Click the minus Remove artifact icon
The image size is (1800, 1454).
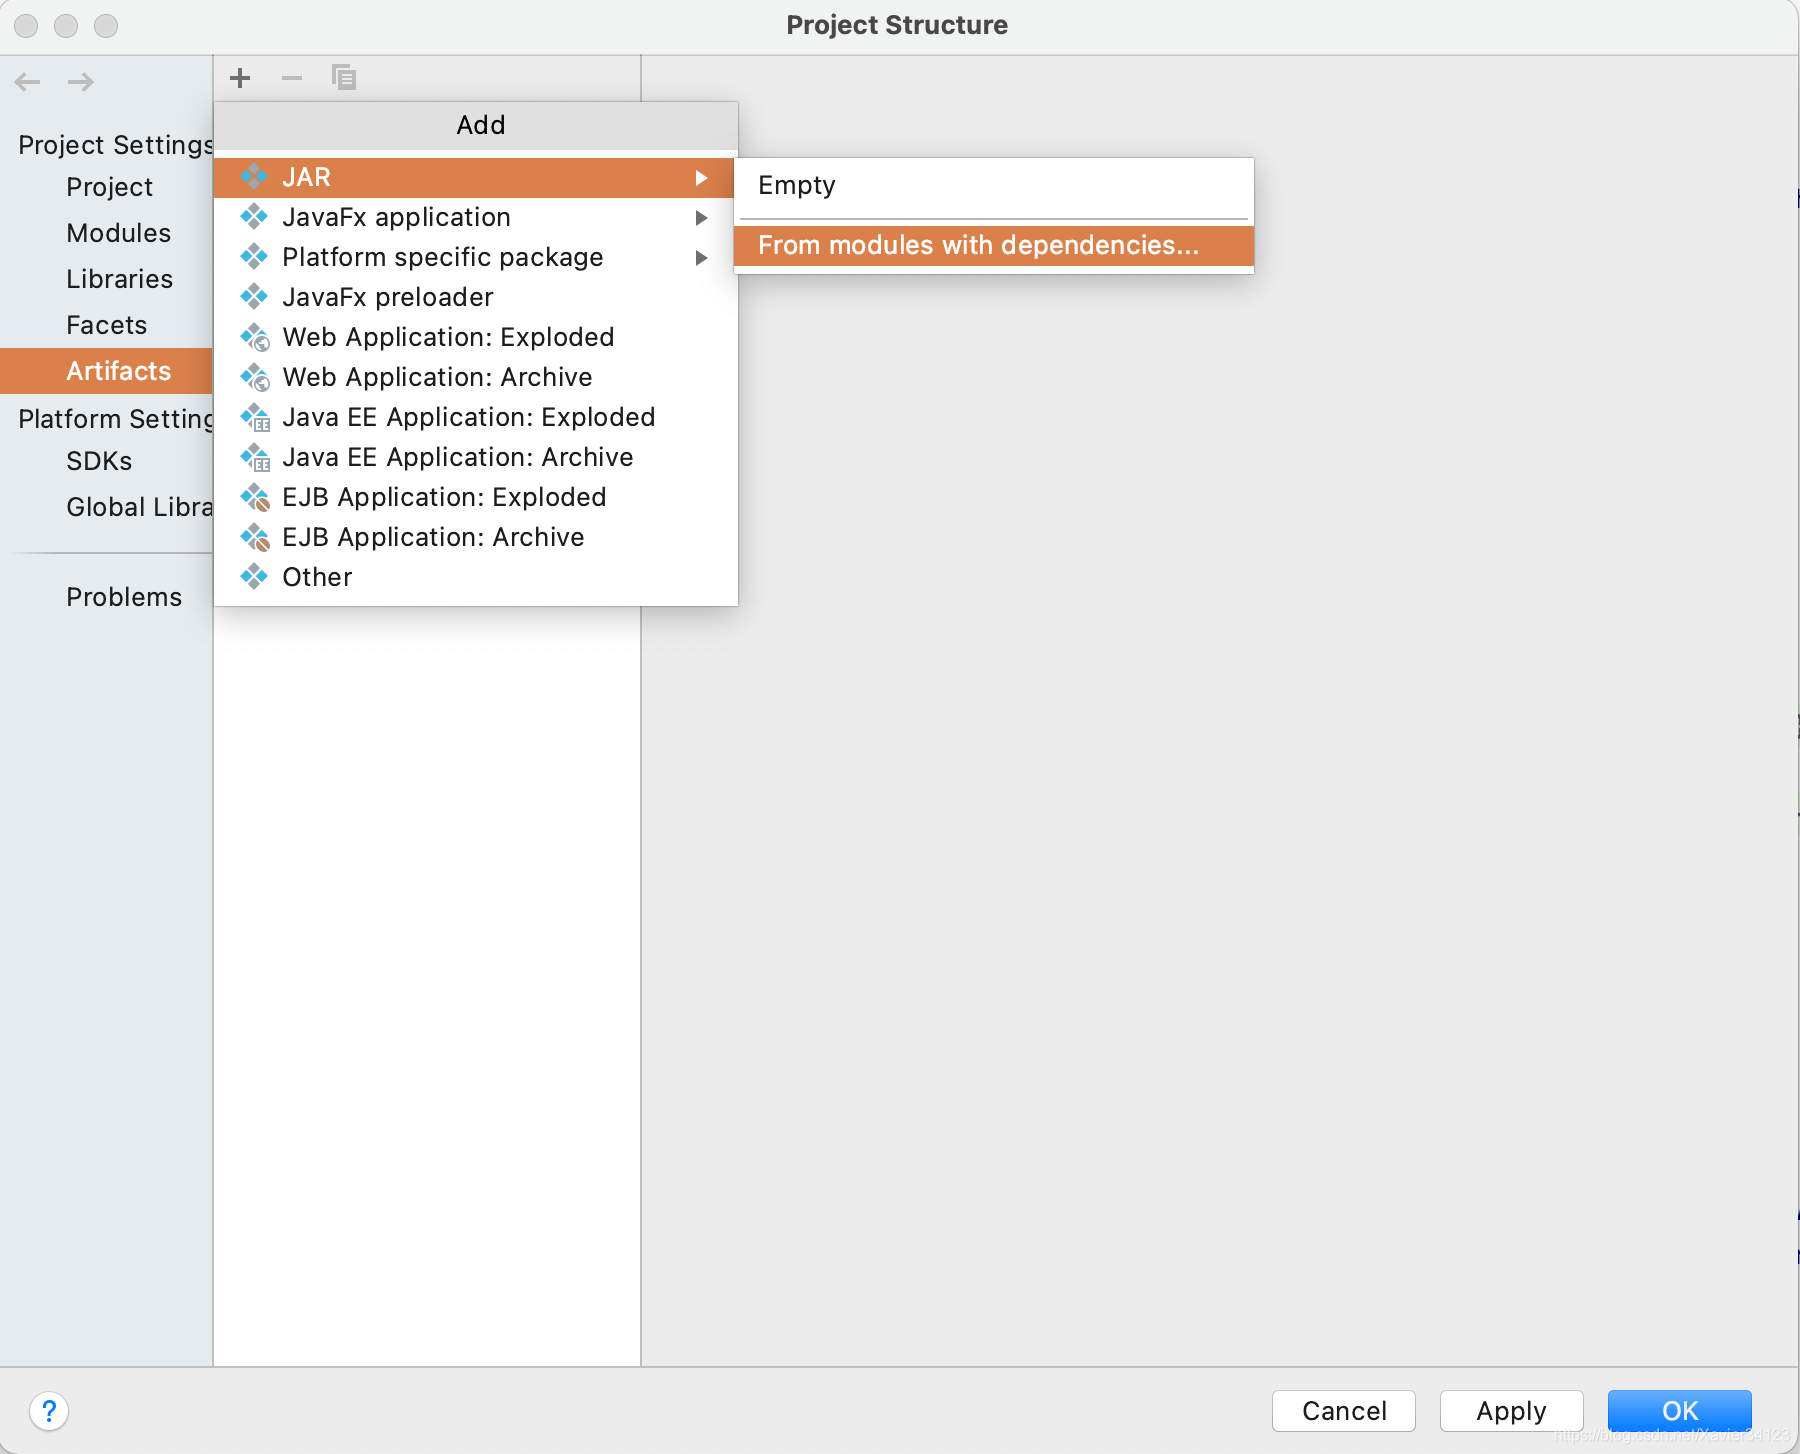click(x=292, y=78)
